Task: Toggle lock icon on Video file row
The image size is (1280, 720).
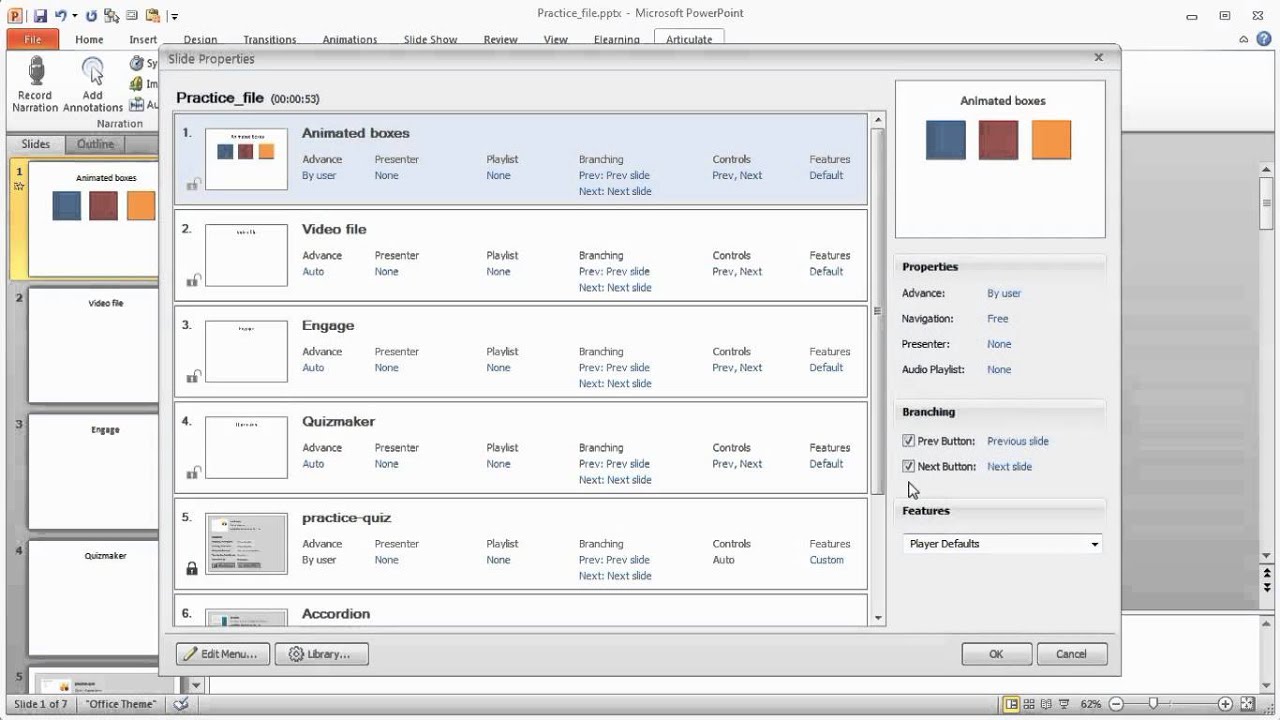Action: click(193, 280)
